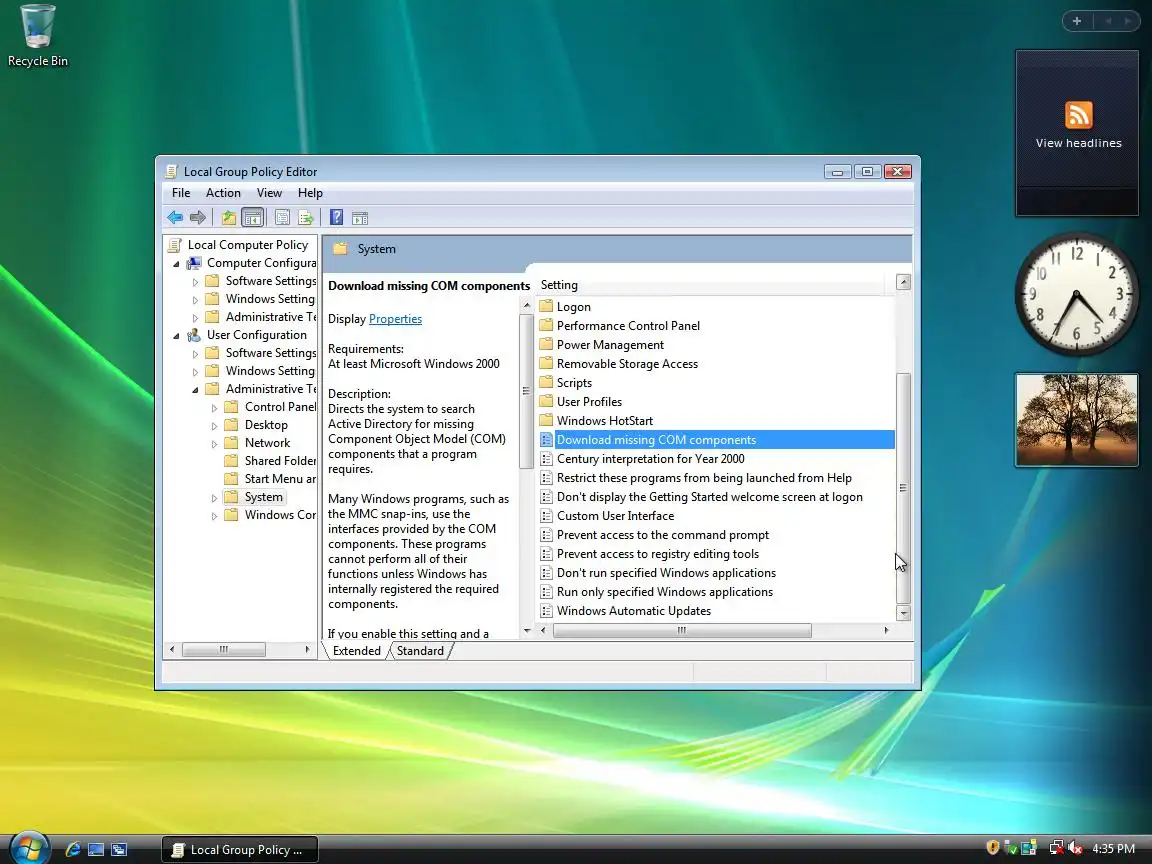Click the settings list vertical scrollbar thumb
The width and height of the screenshot is (1152, 864).
point(904,488)
